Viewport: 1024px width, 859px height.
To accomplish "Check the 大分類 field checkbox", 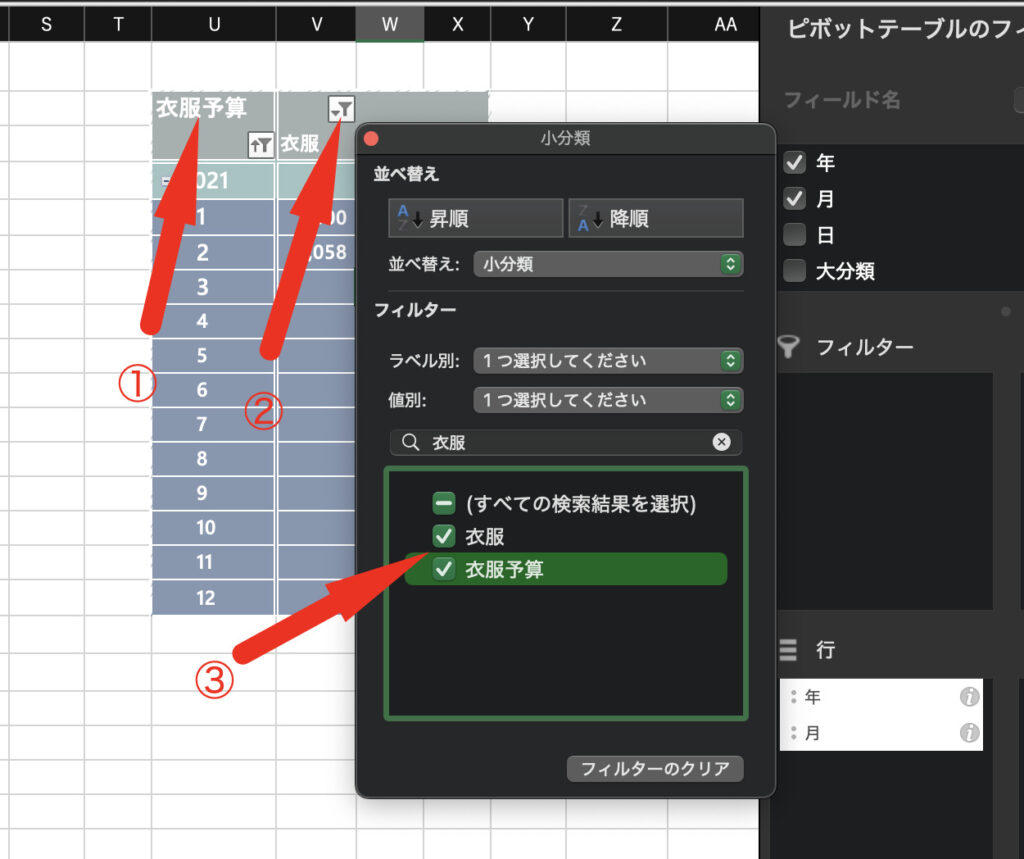I will (795, 271).
